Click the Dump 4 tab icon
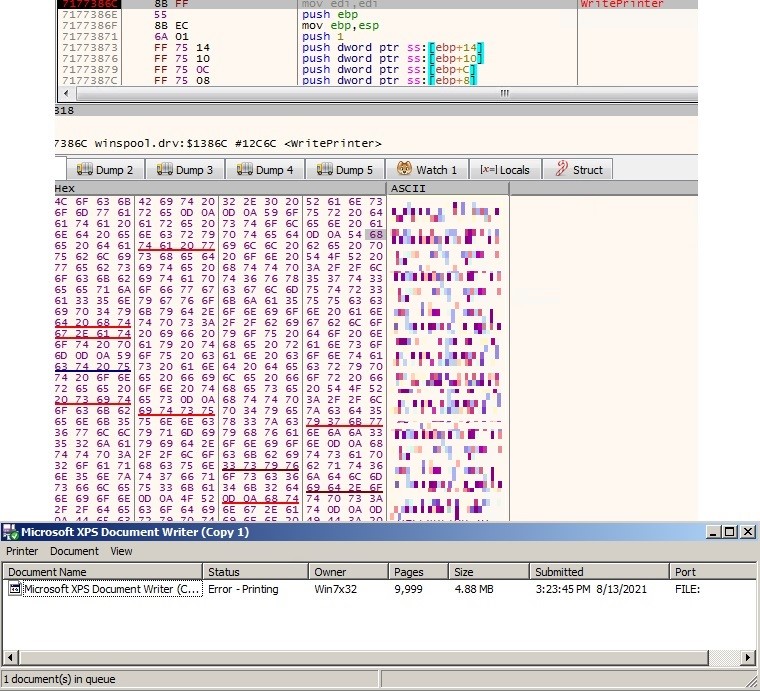 pyautogui.click(x=244, y=170)
